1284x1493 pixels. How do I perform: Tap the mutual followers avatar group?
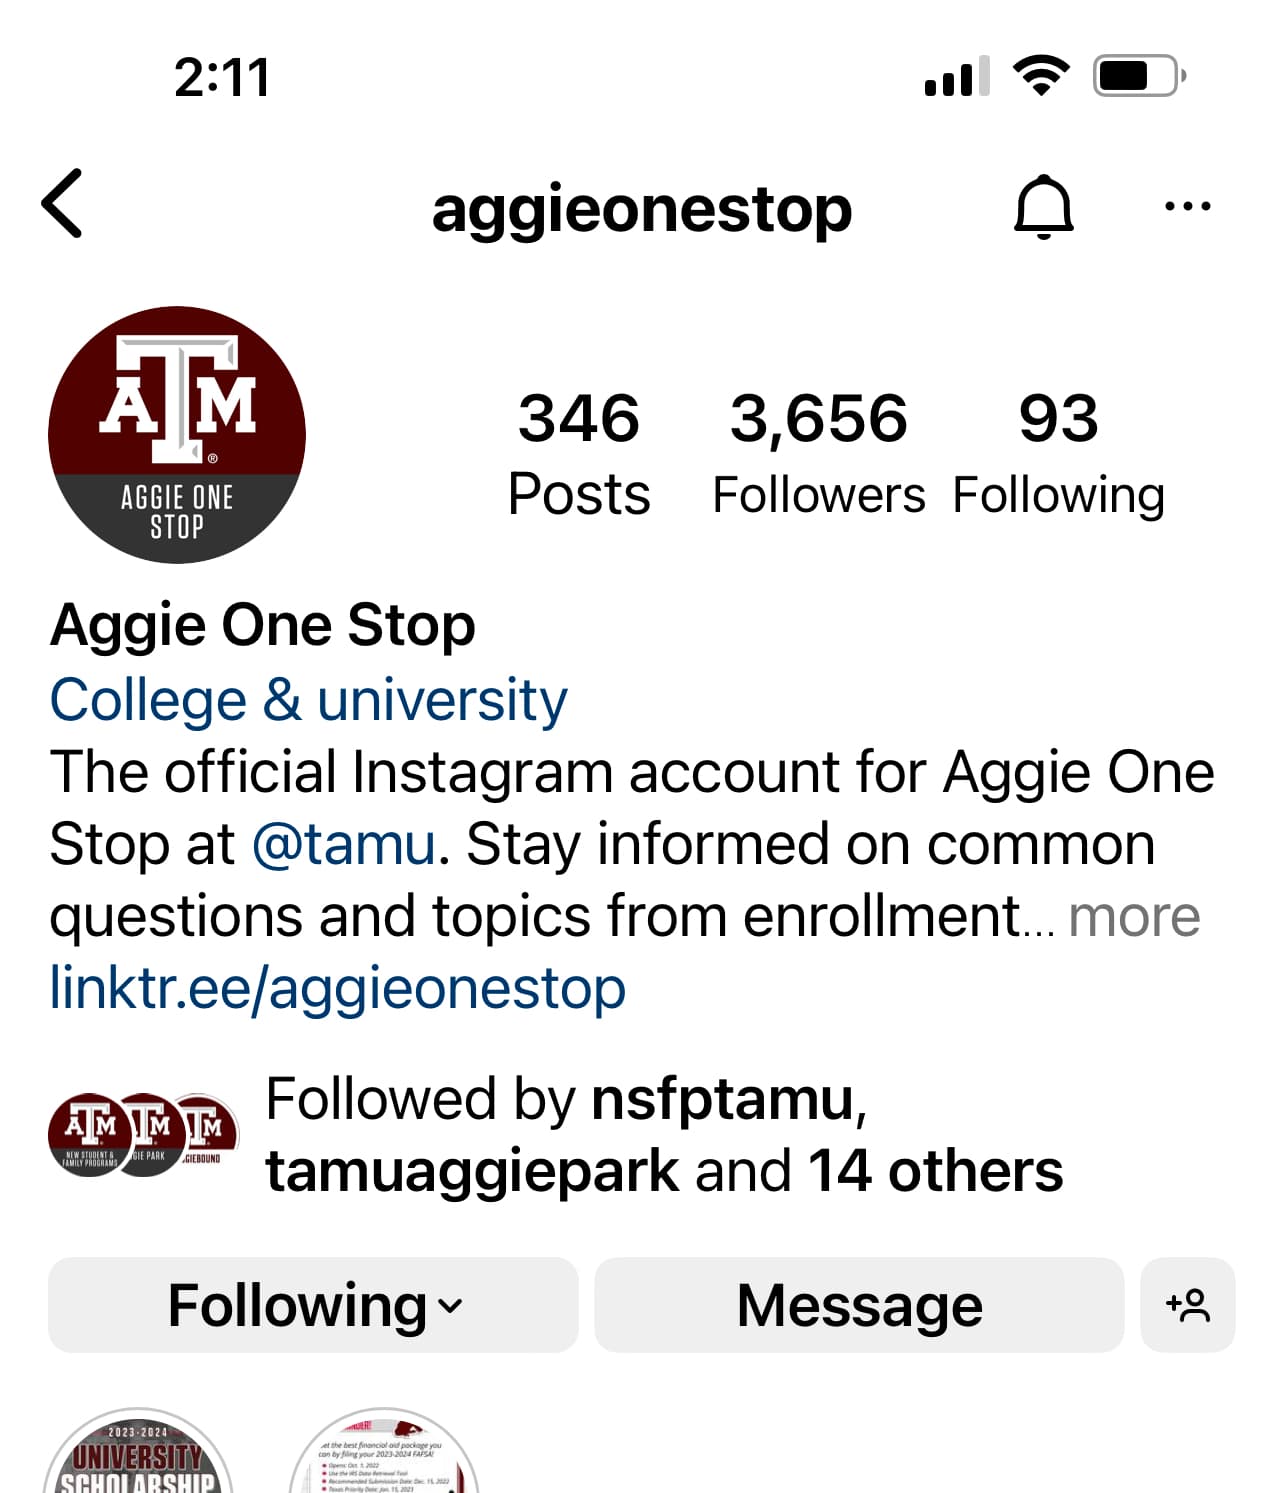144,1134
